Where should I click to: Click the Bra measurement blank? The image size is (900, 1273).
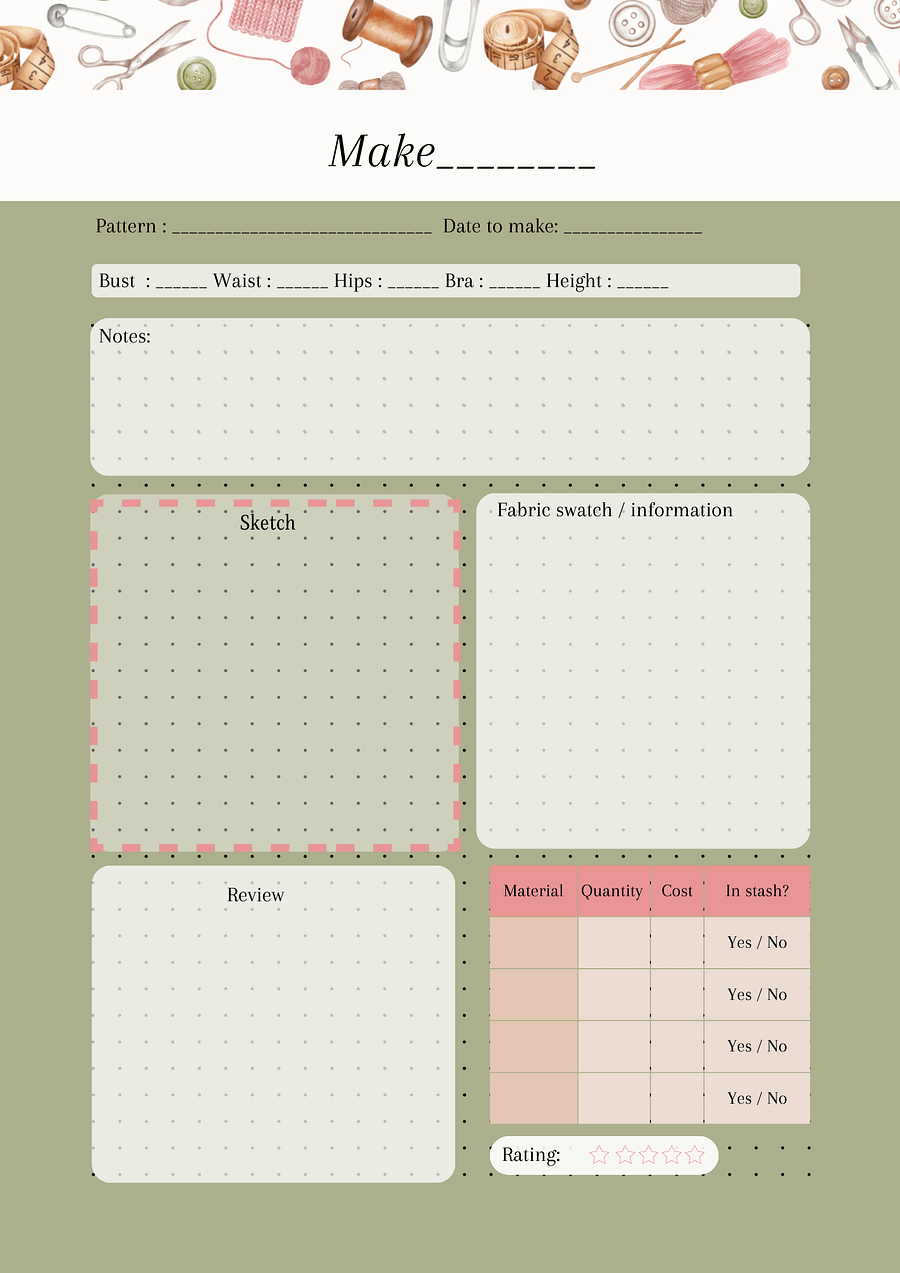point(516,288)
